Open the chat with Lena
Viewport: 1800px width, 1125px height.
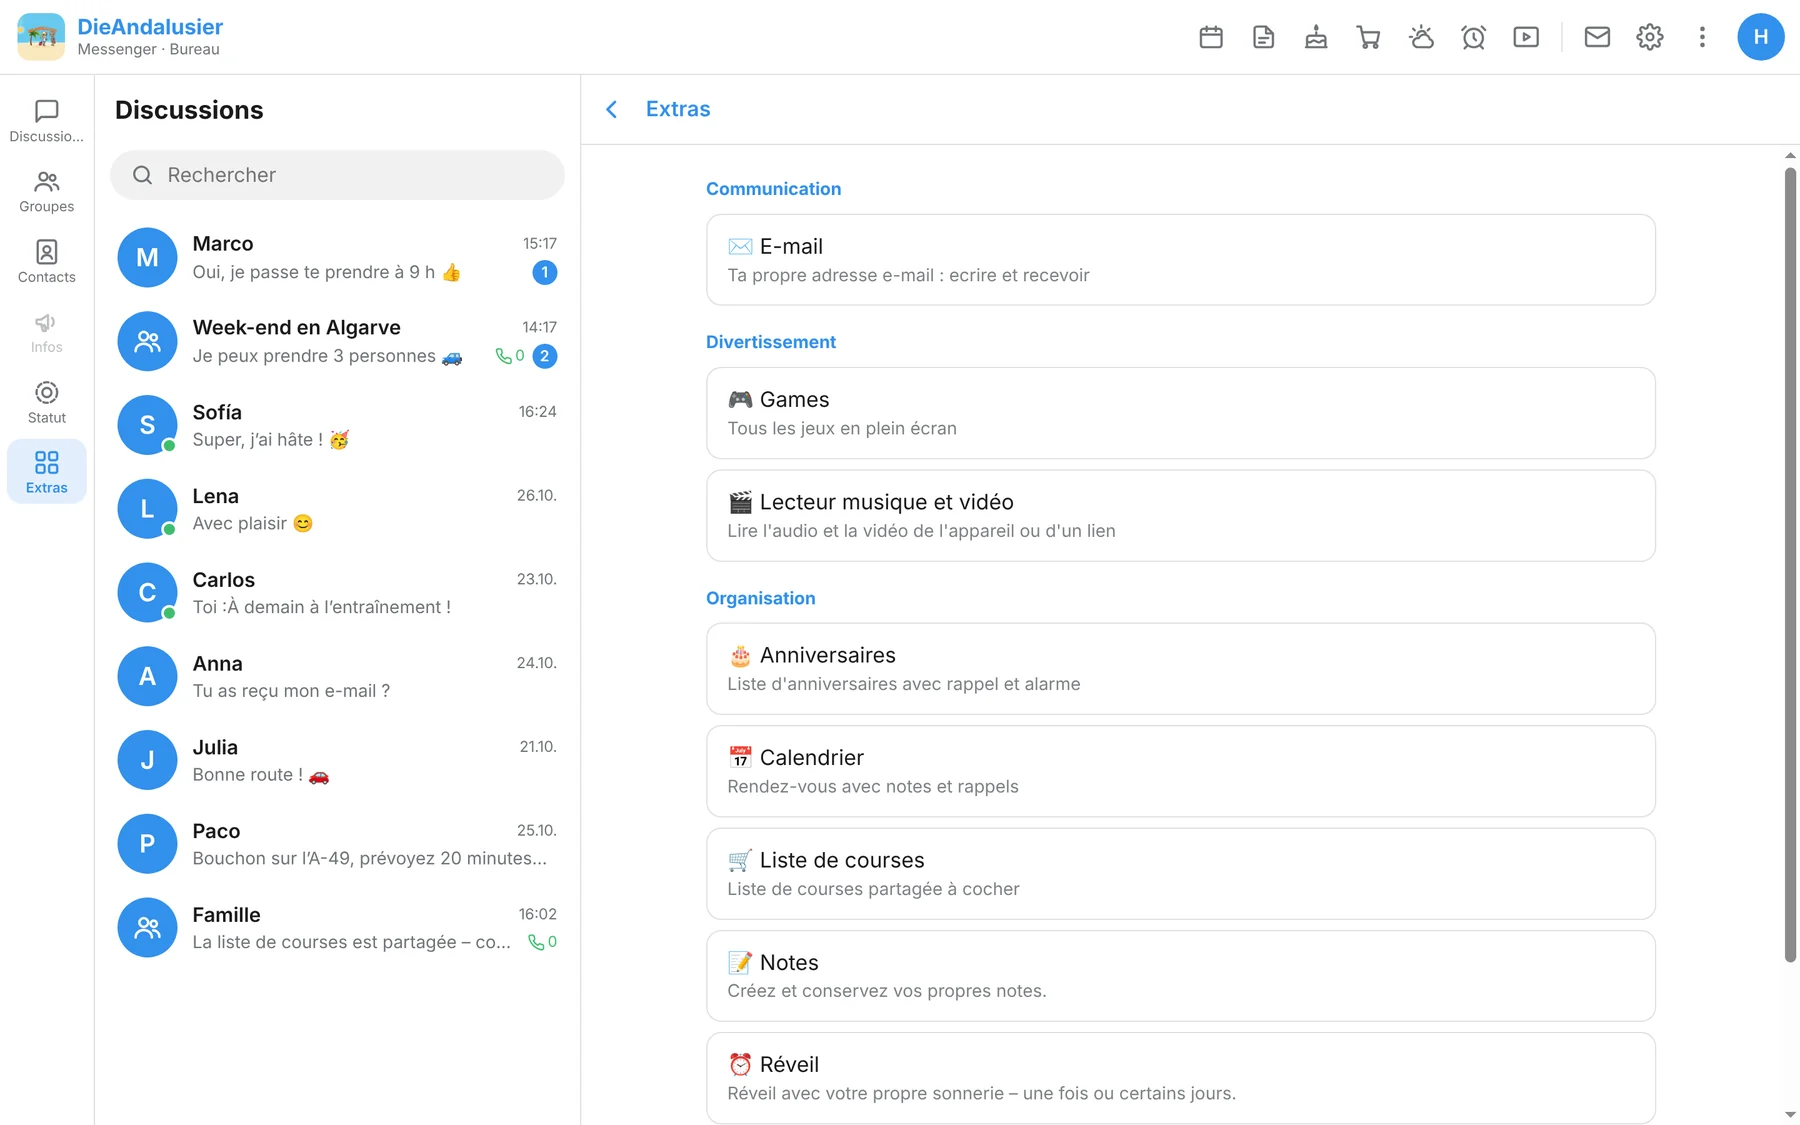click(x=337, y=509)
